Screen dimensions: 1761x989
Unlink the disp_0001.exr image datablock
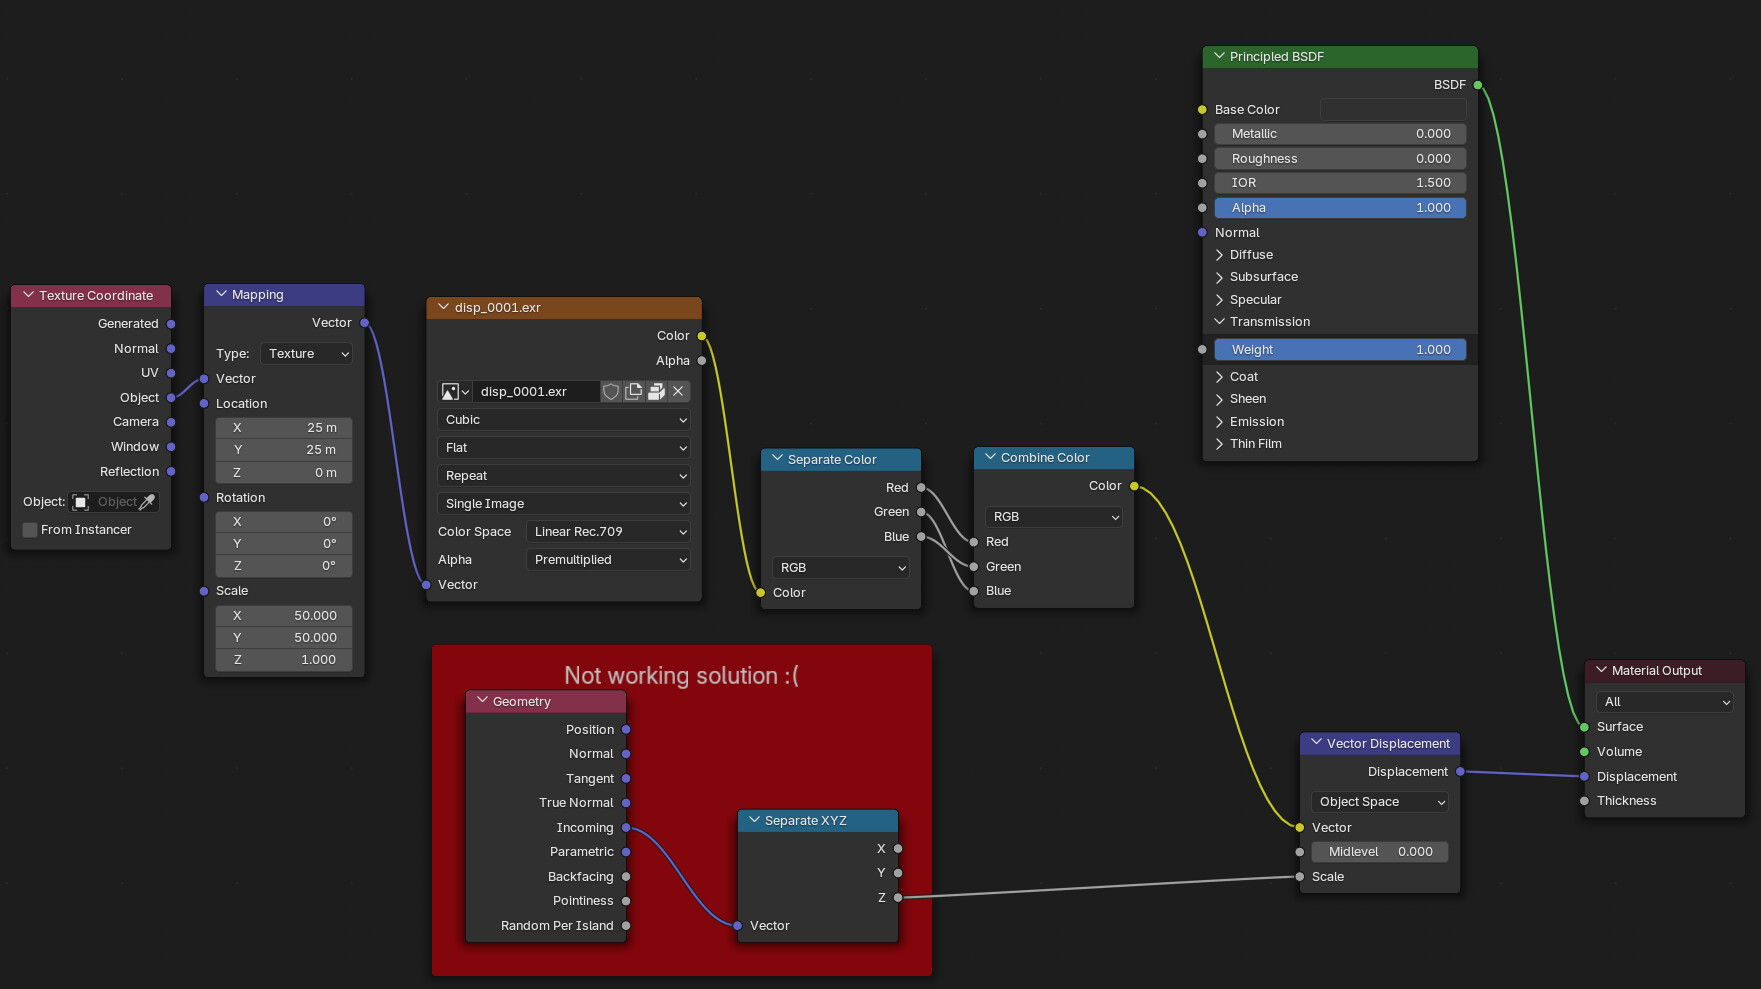coord(678,392)
